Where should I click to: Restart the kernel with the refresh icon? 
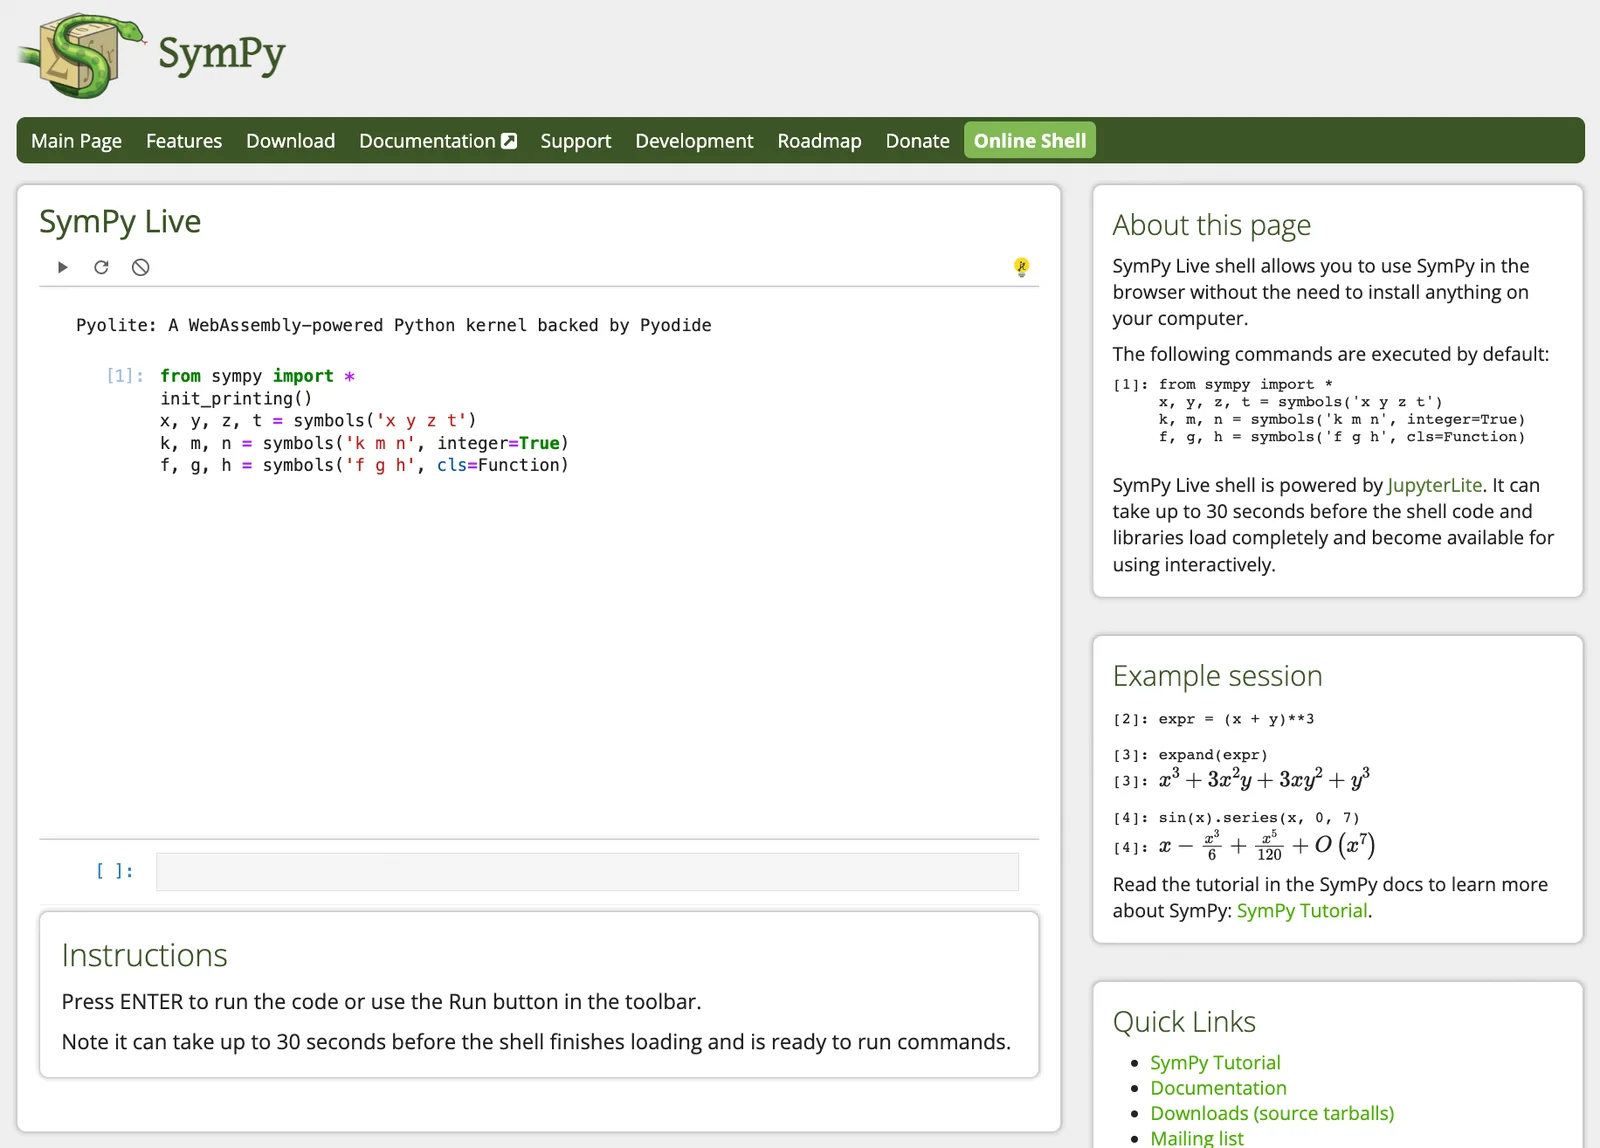(x=101, y=267)
